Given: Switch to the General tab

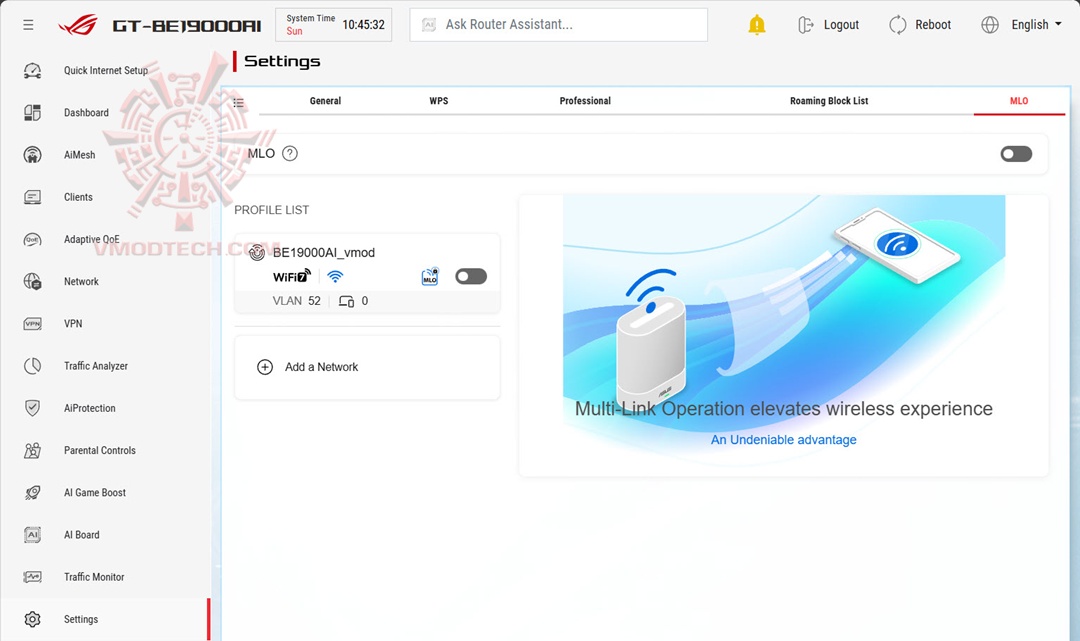Looking at the screenshot, I should tap(325, 101).
